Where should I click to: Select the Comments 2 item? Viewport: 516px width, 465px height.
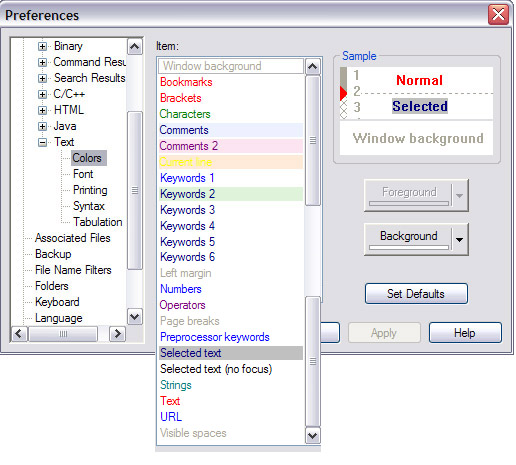coord(231,146)
